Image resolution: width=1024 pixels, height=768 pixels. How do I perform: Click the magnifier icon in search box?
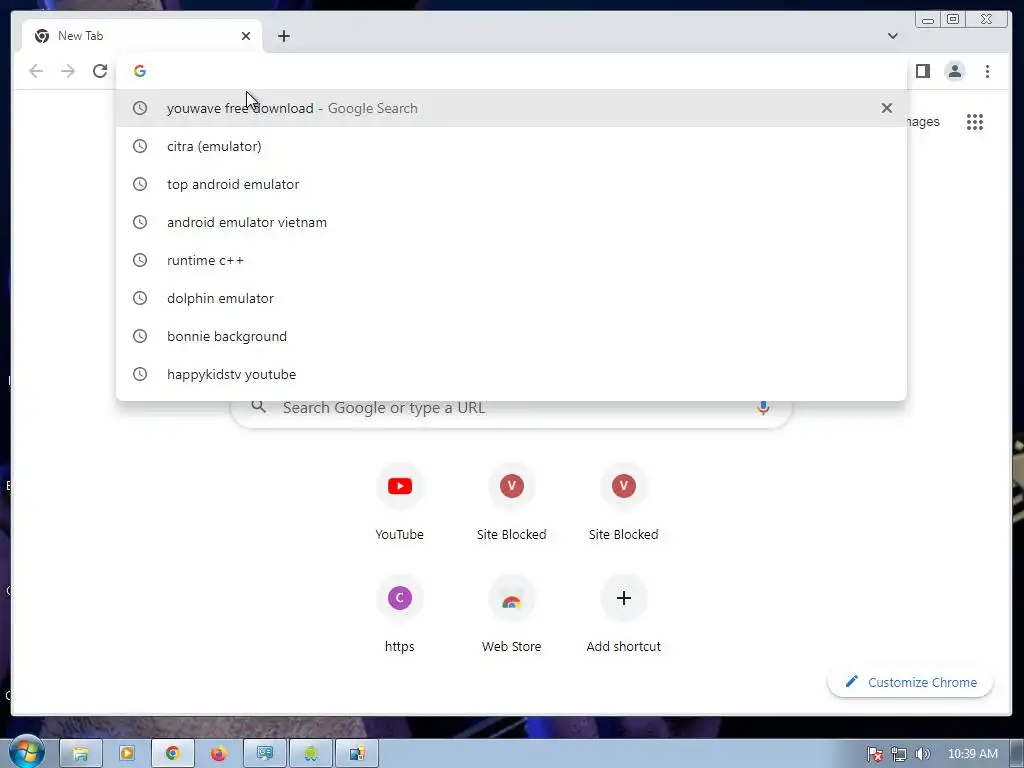click(x=259, y=407)
